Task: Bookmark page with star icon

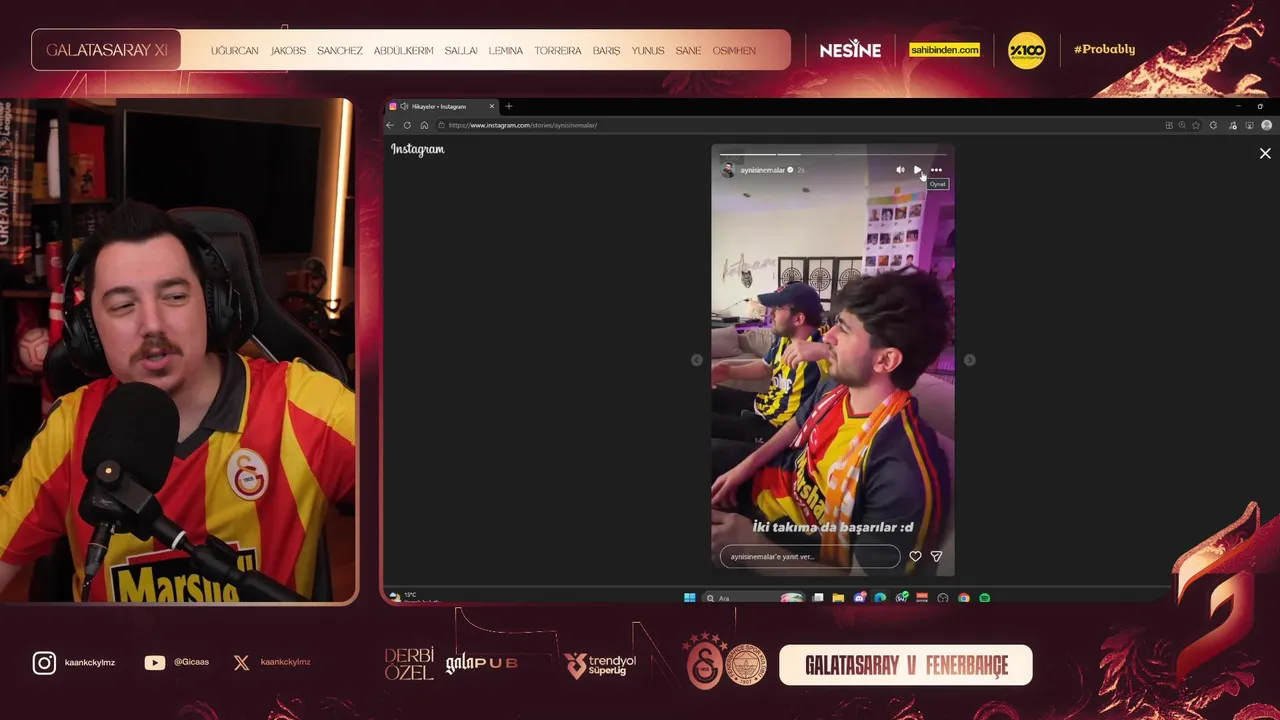Action: [1196, 125]
